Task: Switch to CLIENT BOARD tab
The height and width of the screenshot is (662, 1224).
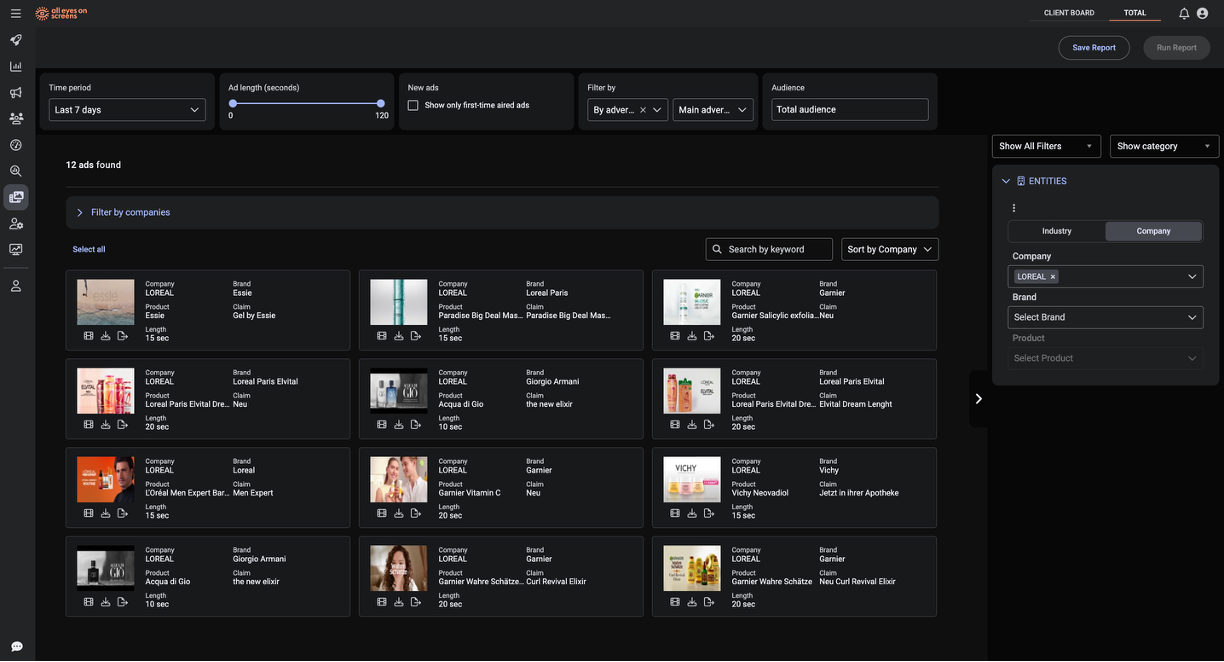Action: pyautogui.click(x=1069, y=13)
